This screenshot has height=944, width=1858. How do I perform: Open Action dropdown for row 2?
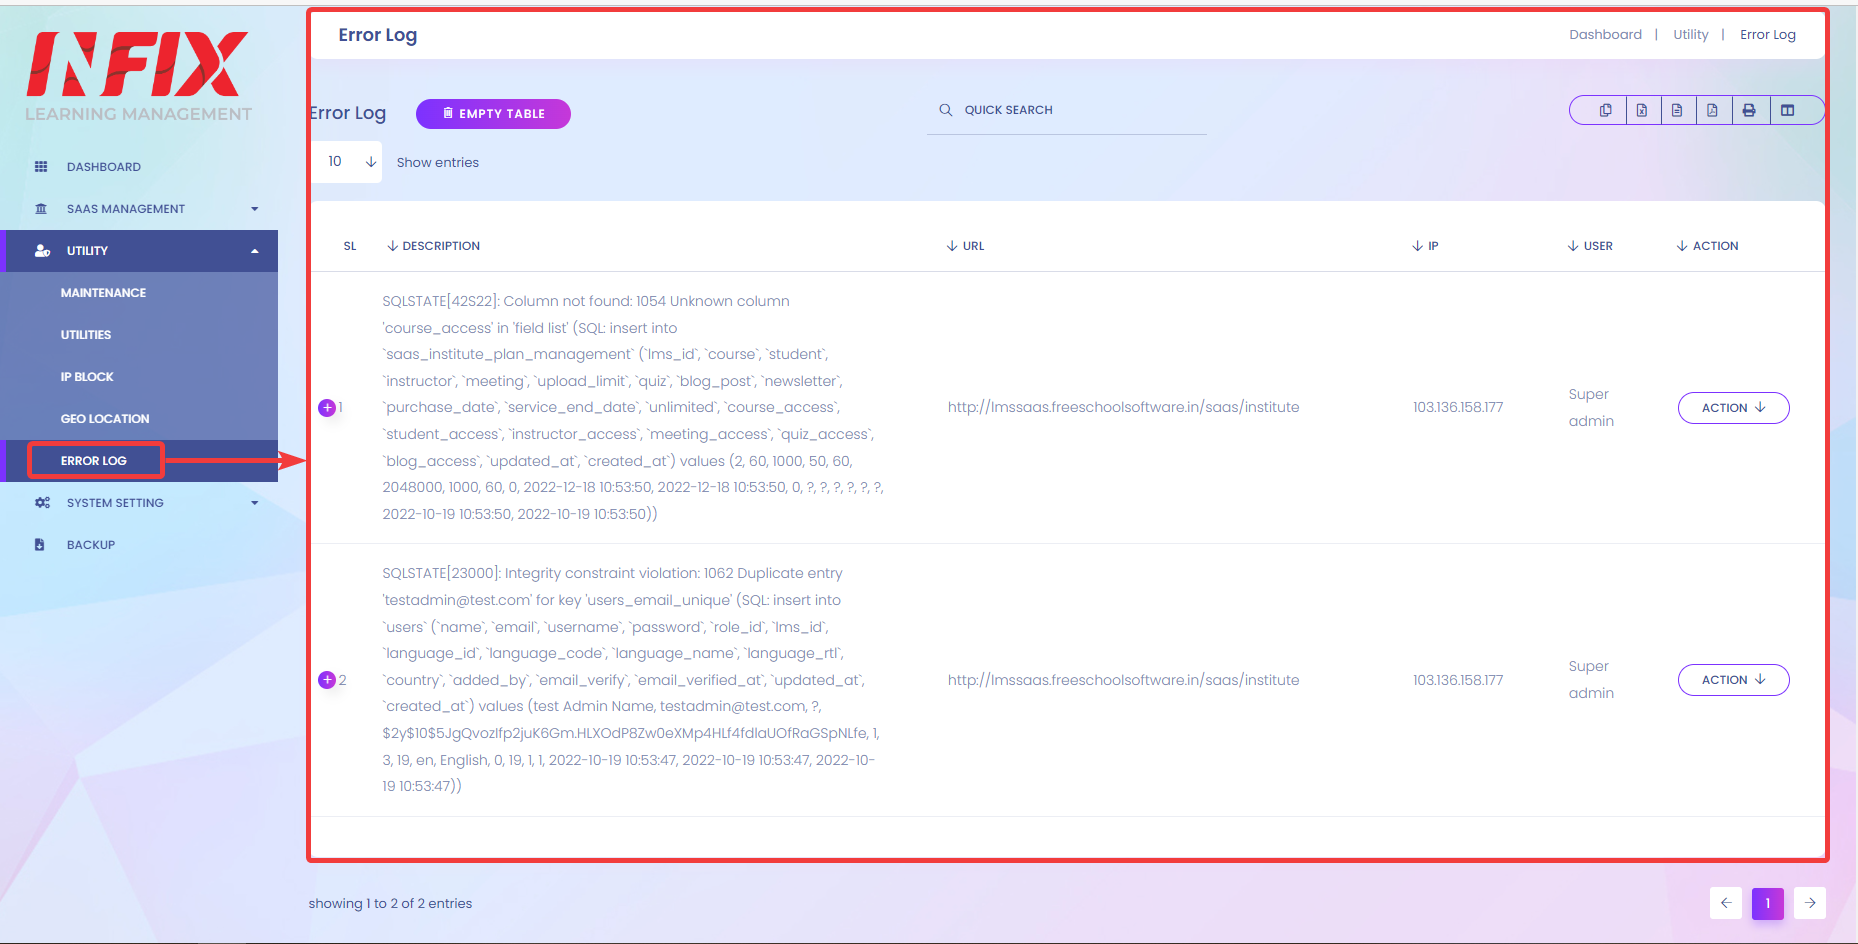click(1733, 680)
